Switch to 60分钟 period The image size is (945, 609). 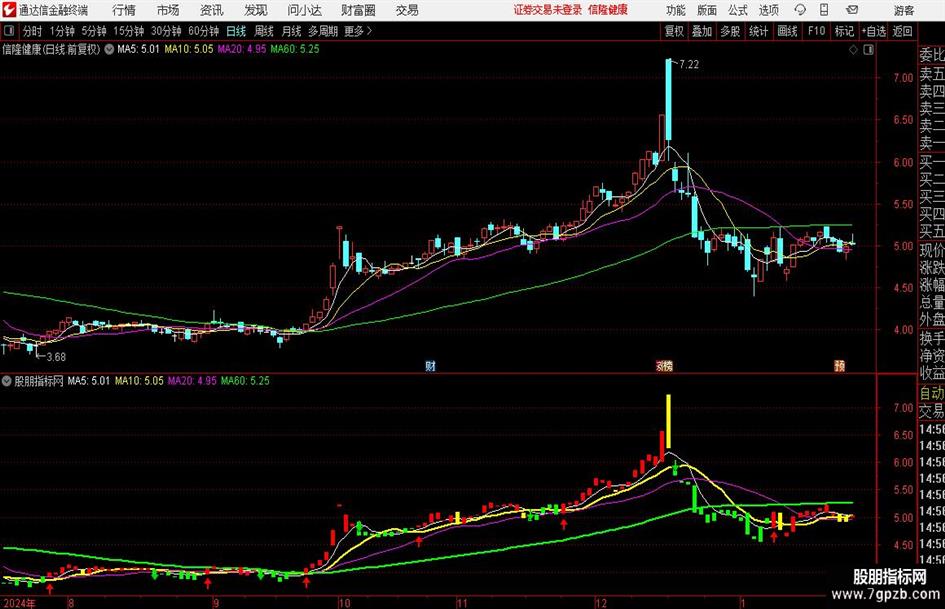[203, 31]
